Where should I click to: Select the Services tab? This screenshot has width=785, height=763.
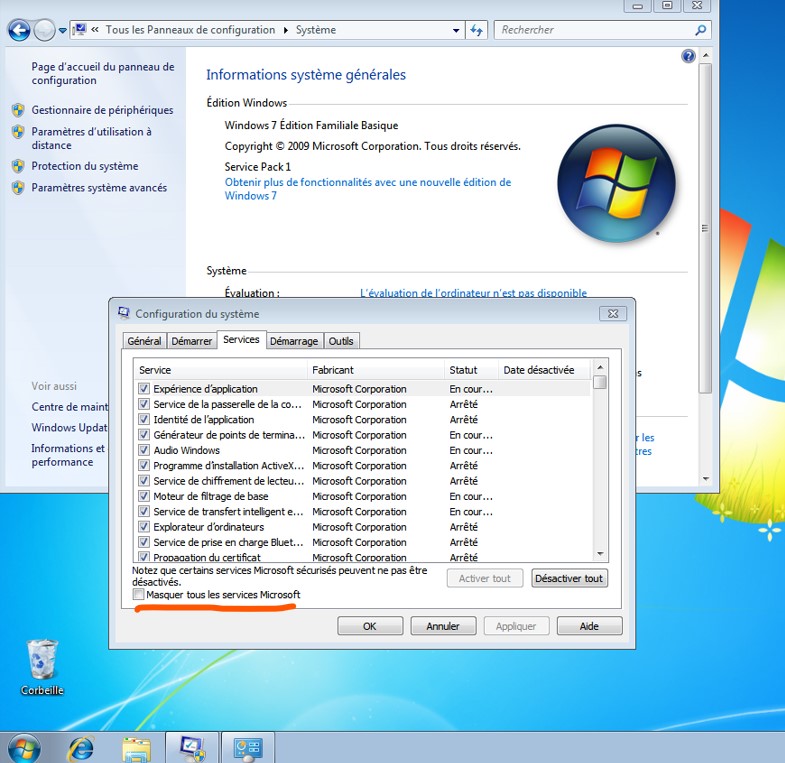[x=241, y=339]
